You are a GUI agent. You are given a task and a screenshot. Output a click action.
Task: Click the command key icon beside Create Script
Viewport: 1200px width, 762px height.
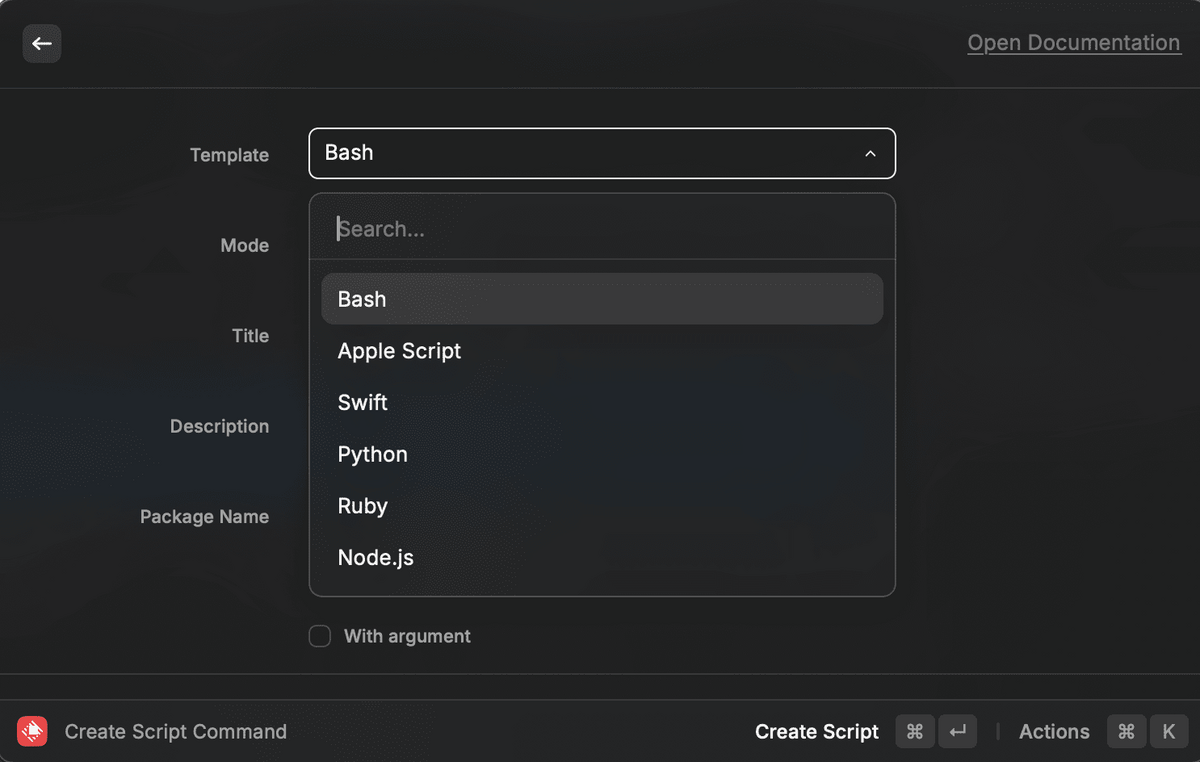click(913, 731)
